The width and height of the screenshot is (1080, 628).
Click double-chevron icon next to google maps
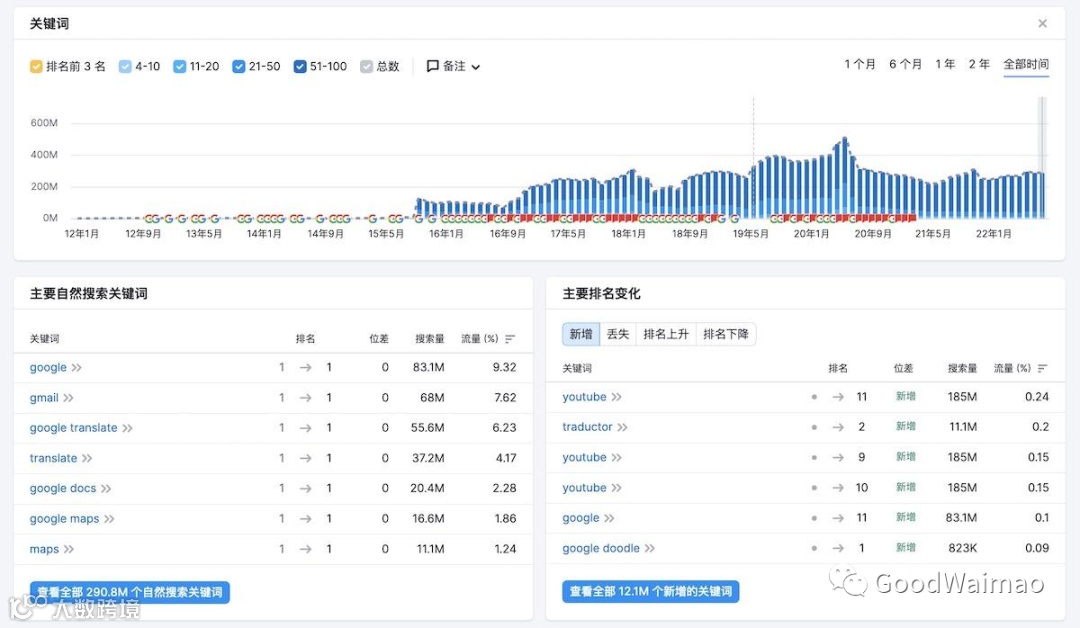110,519
